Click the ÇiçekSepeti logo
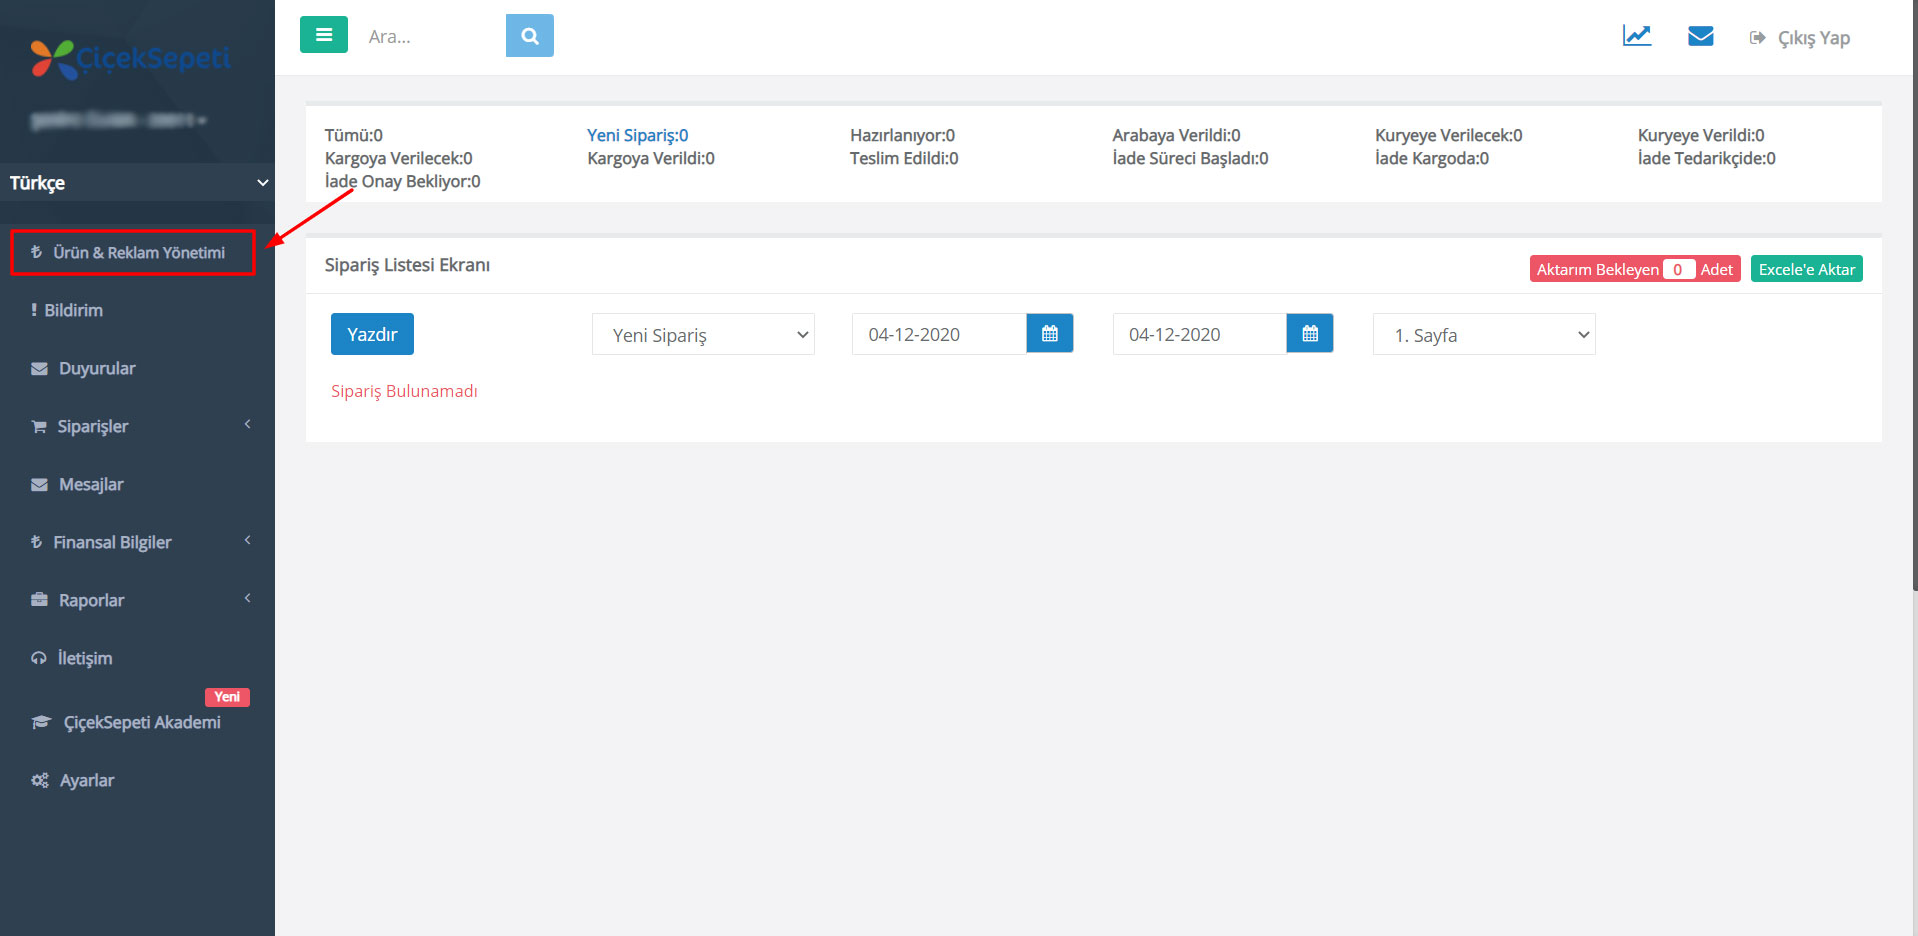Viewport: 1918px width, 936px height. pos(130,59)
